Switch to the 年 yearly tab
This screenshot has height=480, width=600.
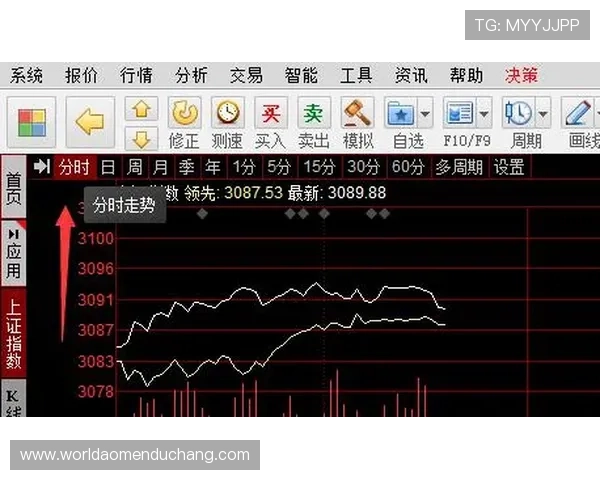tap(213, 167)
